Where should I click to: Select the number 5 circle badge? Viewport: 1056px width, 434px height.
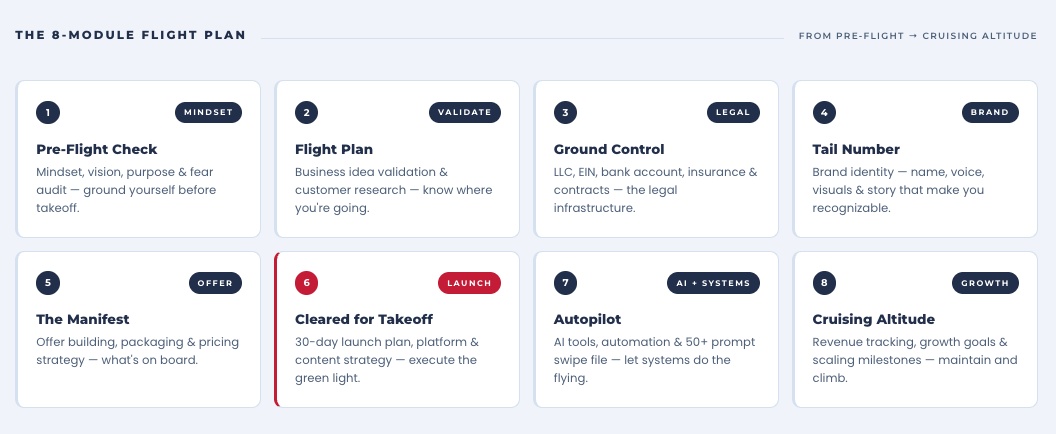pyautogui.click(x=48, y=283)
